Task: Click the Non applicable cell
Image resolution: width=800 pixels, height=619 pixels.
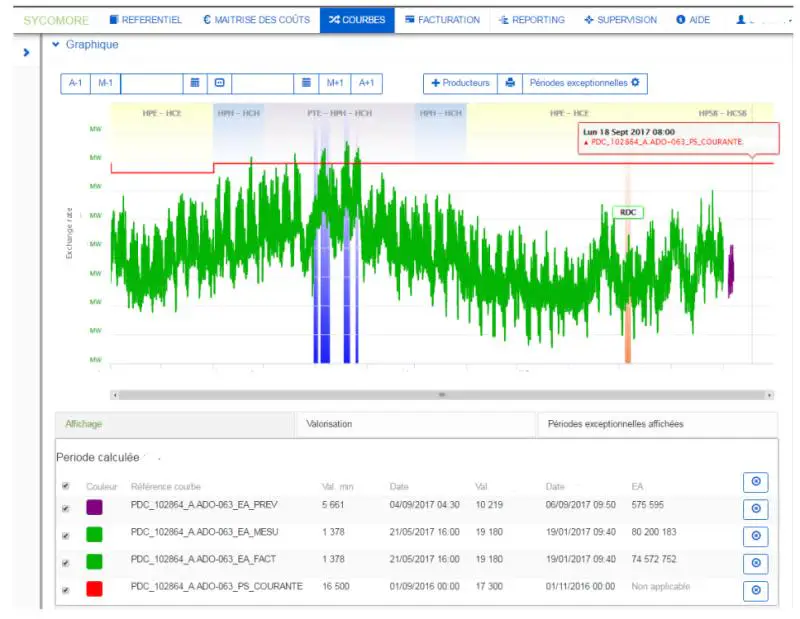Action: [660, 586]
